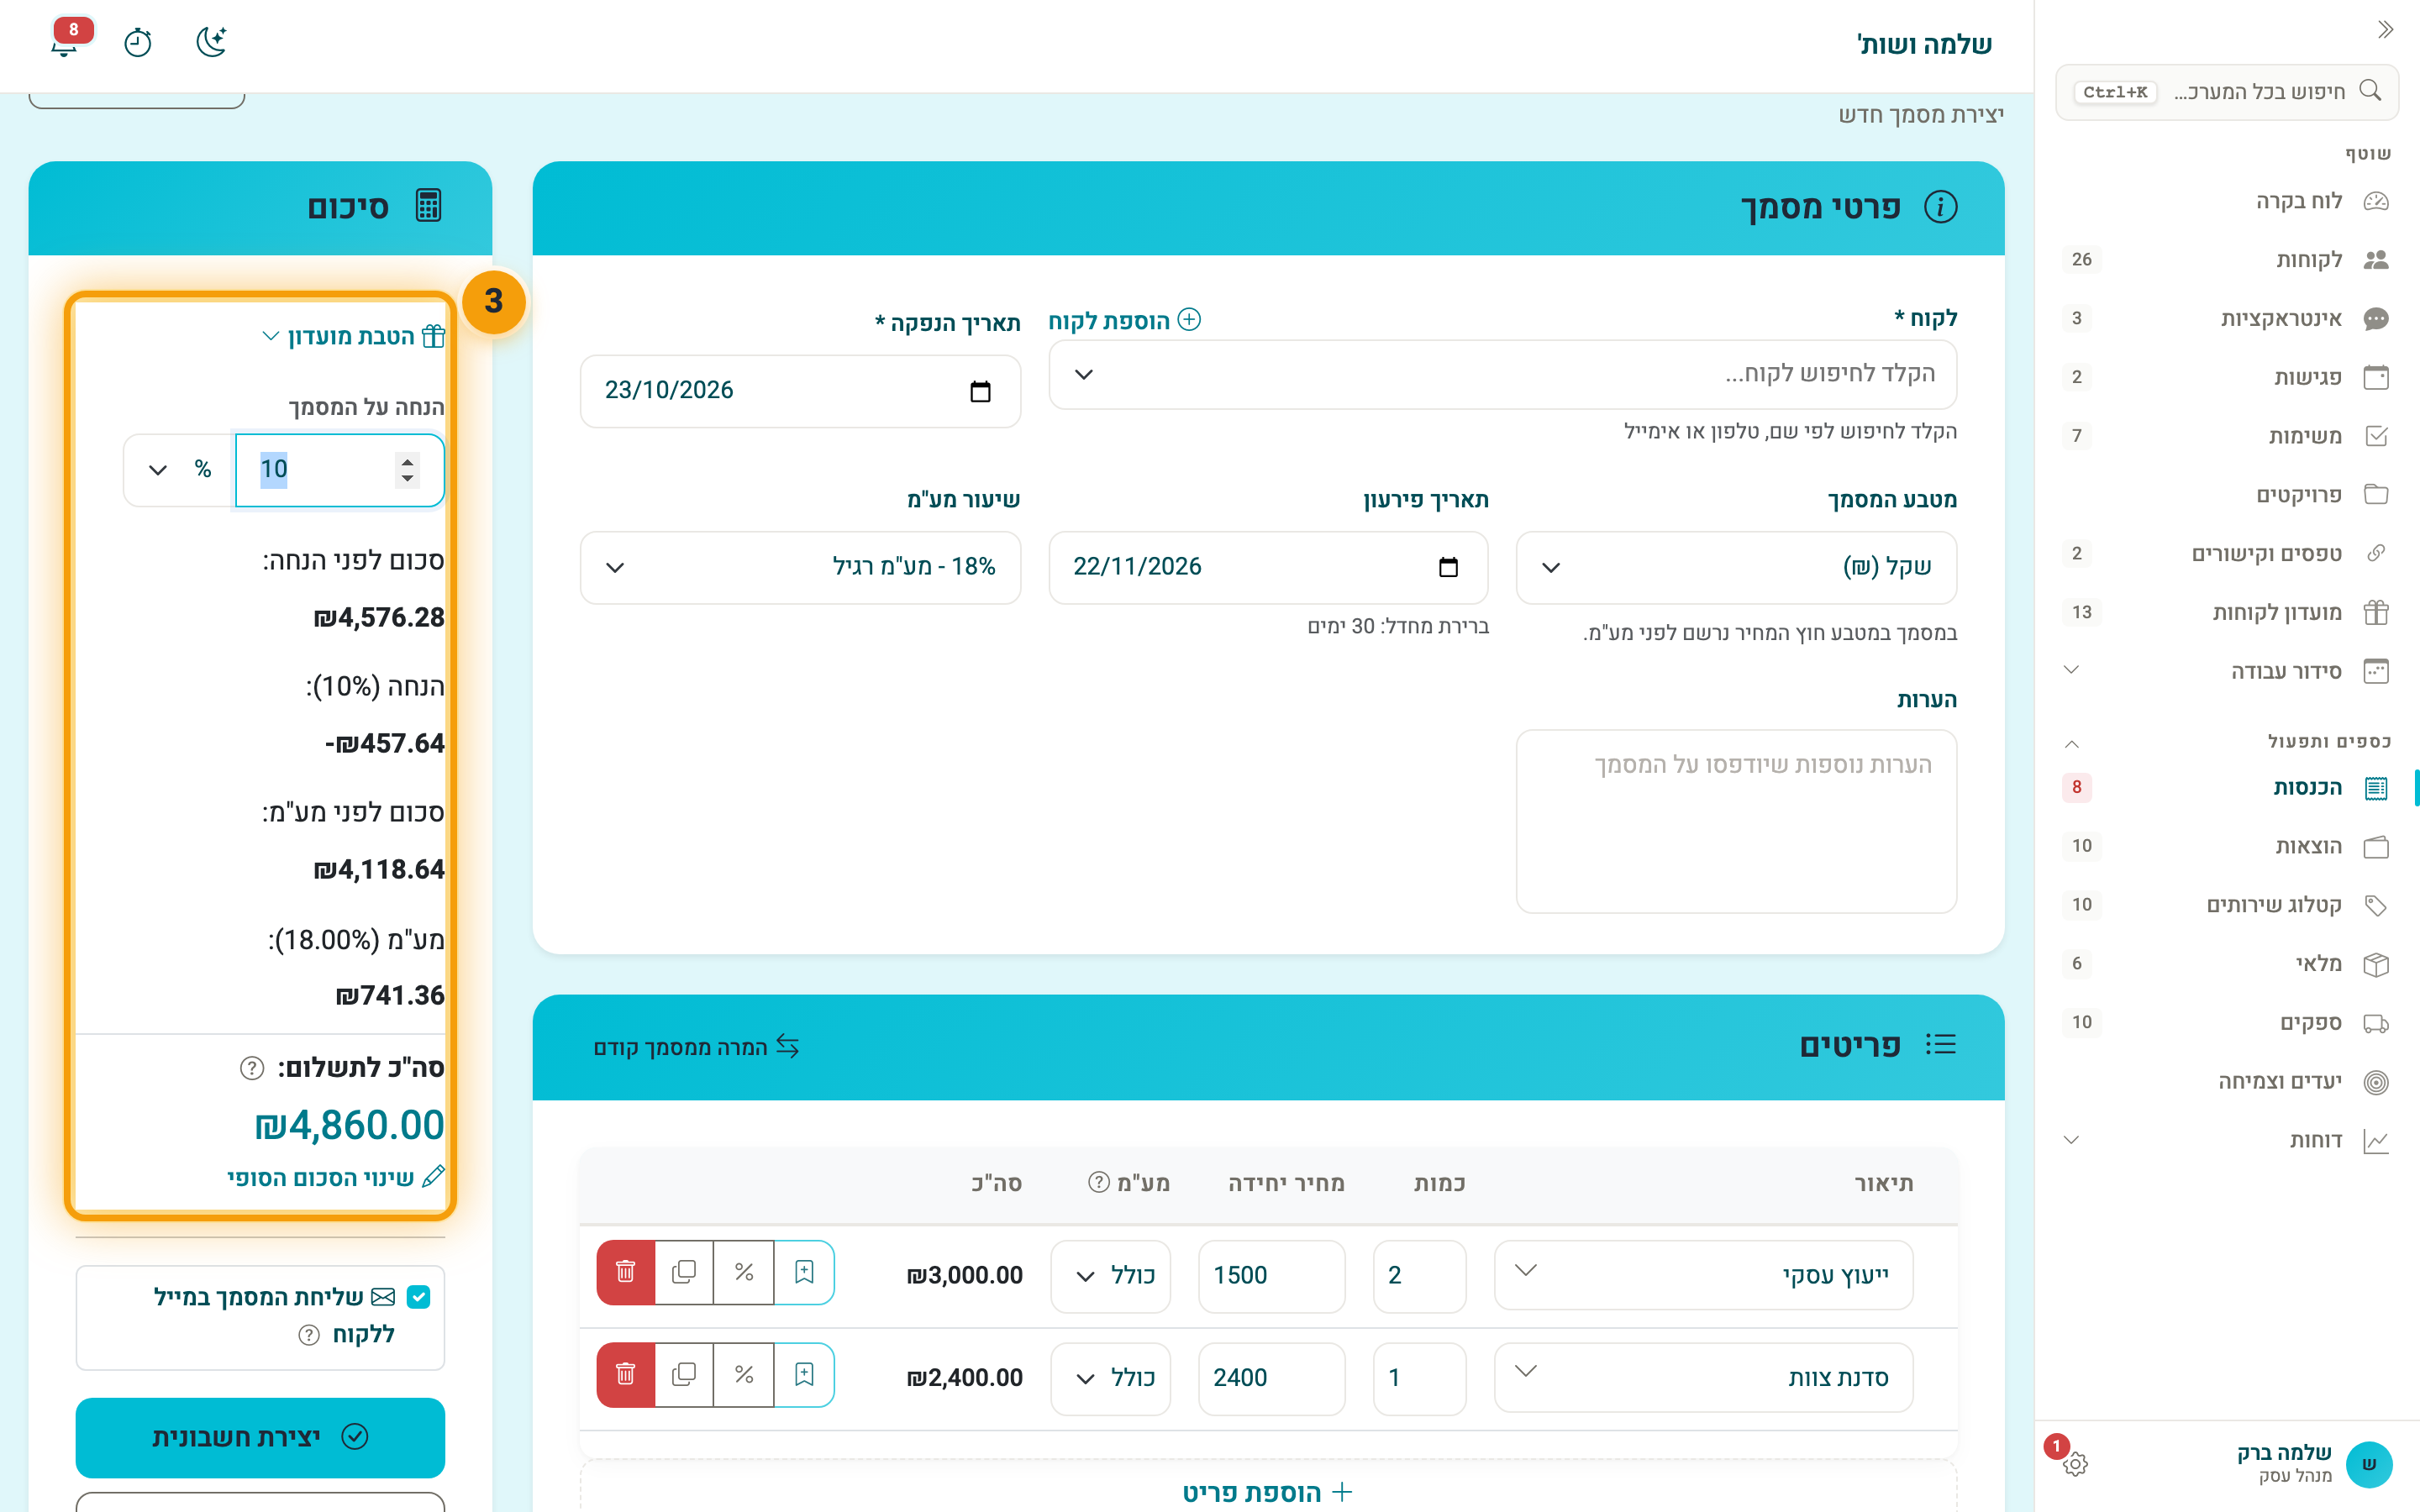Click הוספת לקוח link
2420x1512 pixels.
pos(1124,321)
